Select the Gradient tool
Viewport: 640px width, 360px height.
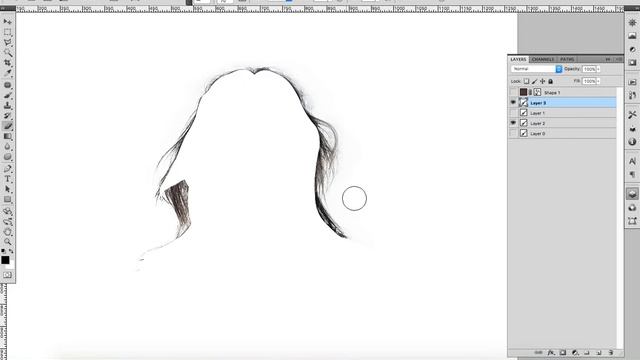click(7, 136)
